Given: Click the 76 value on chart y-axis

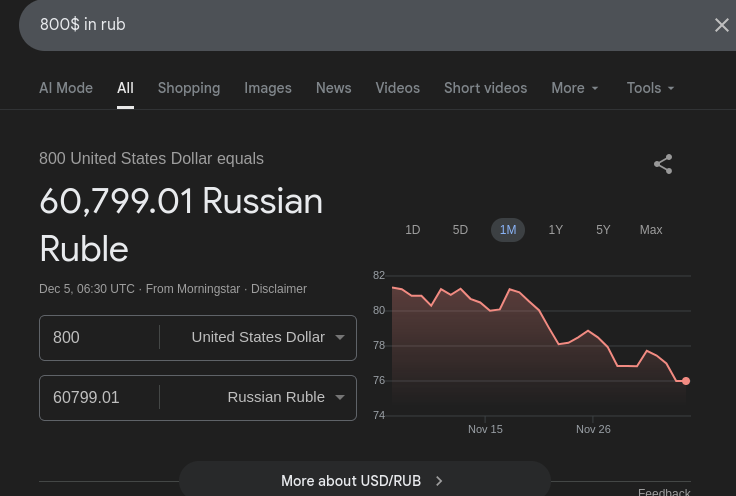Looking at the screenshot, I should pos(379,381).
